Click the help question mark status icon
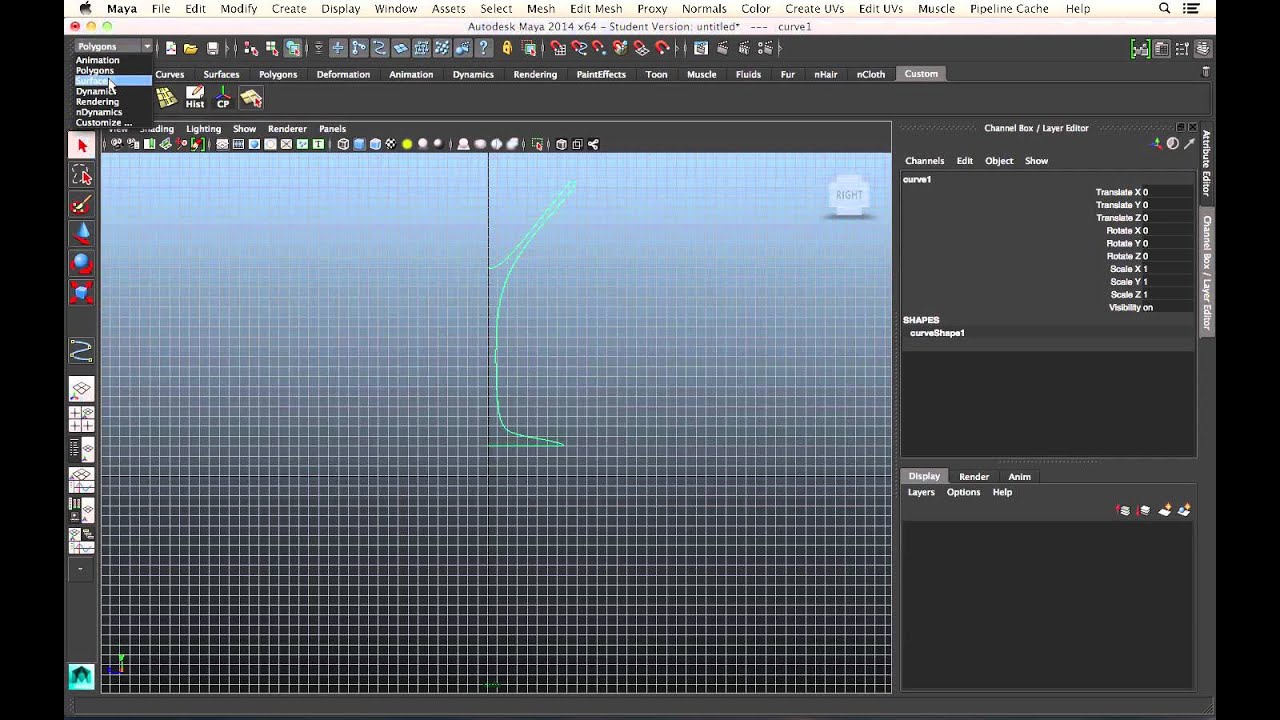 tap(484, 48)
